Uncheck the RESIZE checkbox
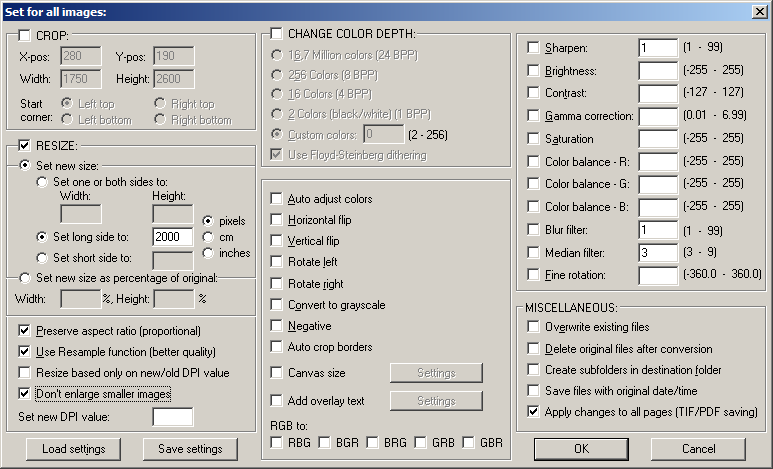773x469 pixels. pyautogui.click(x=25, y=146)
